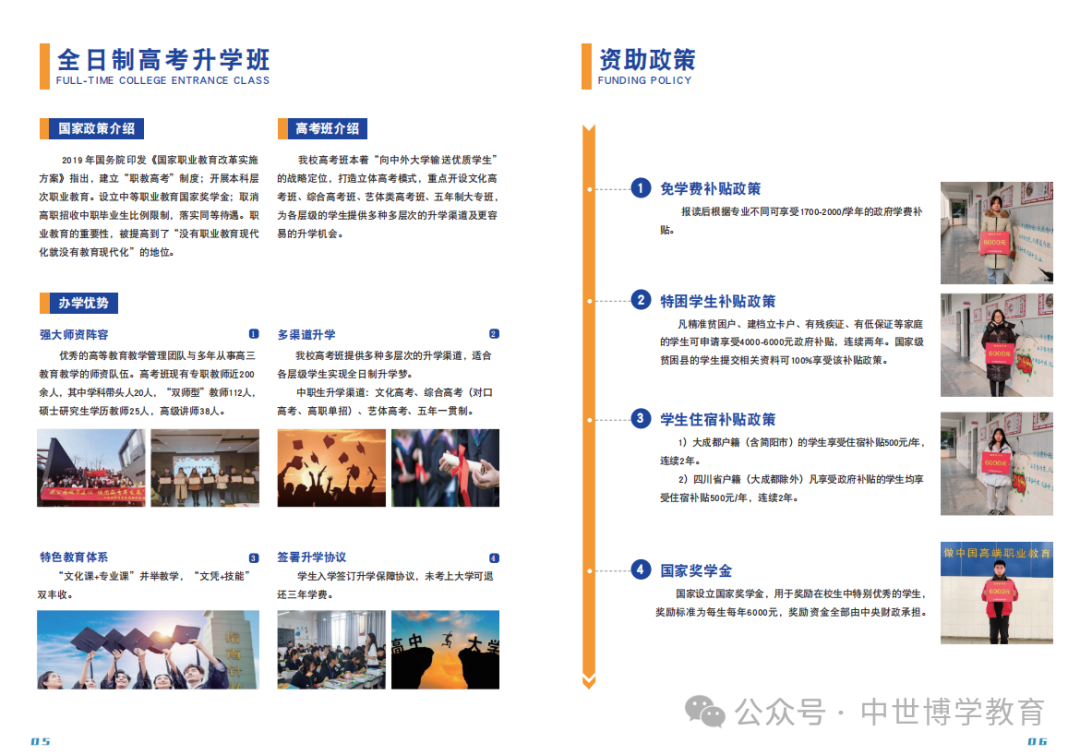Image resolution: width=1080 pixels, height=755 pixels.
Task: Open the classroom students photo under 签署升学协议
Action: pyautogui.click(x=330, y=650)
